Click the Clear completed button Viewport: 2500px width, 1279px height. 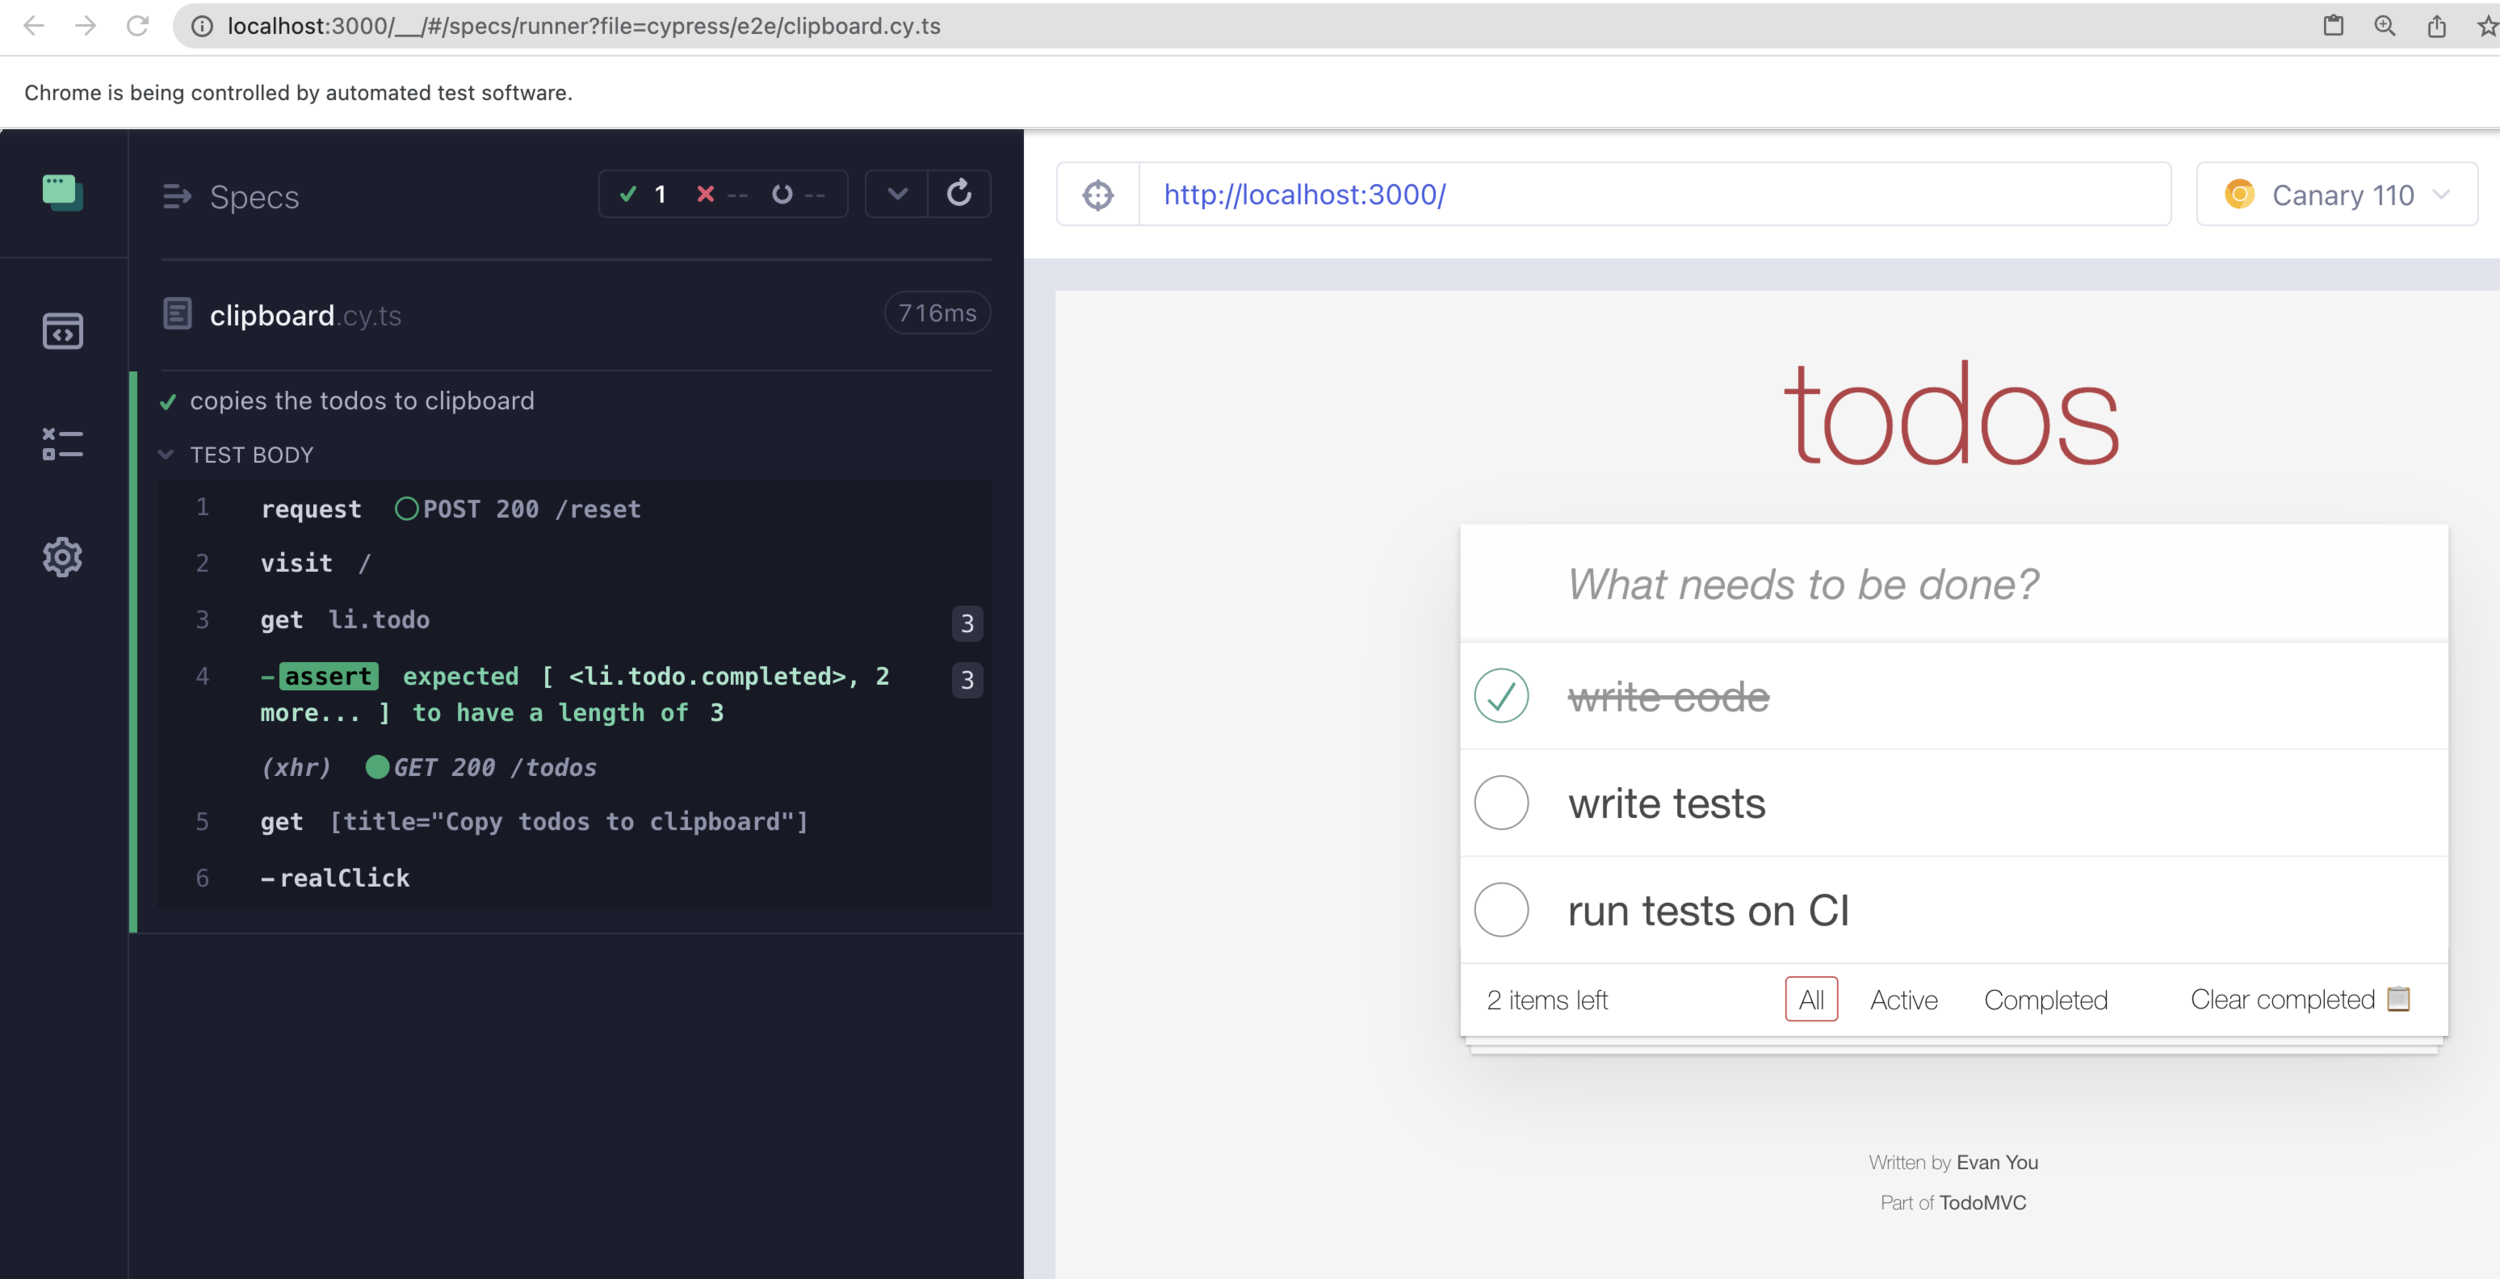tap(2281, 1000)
